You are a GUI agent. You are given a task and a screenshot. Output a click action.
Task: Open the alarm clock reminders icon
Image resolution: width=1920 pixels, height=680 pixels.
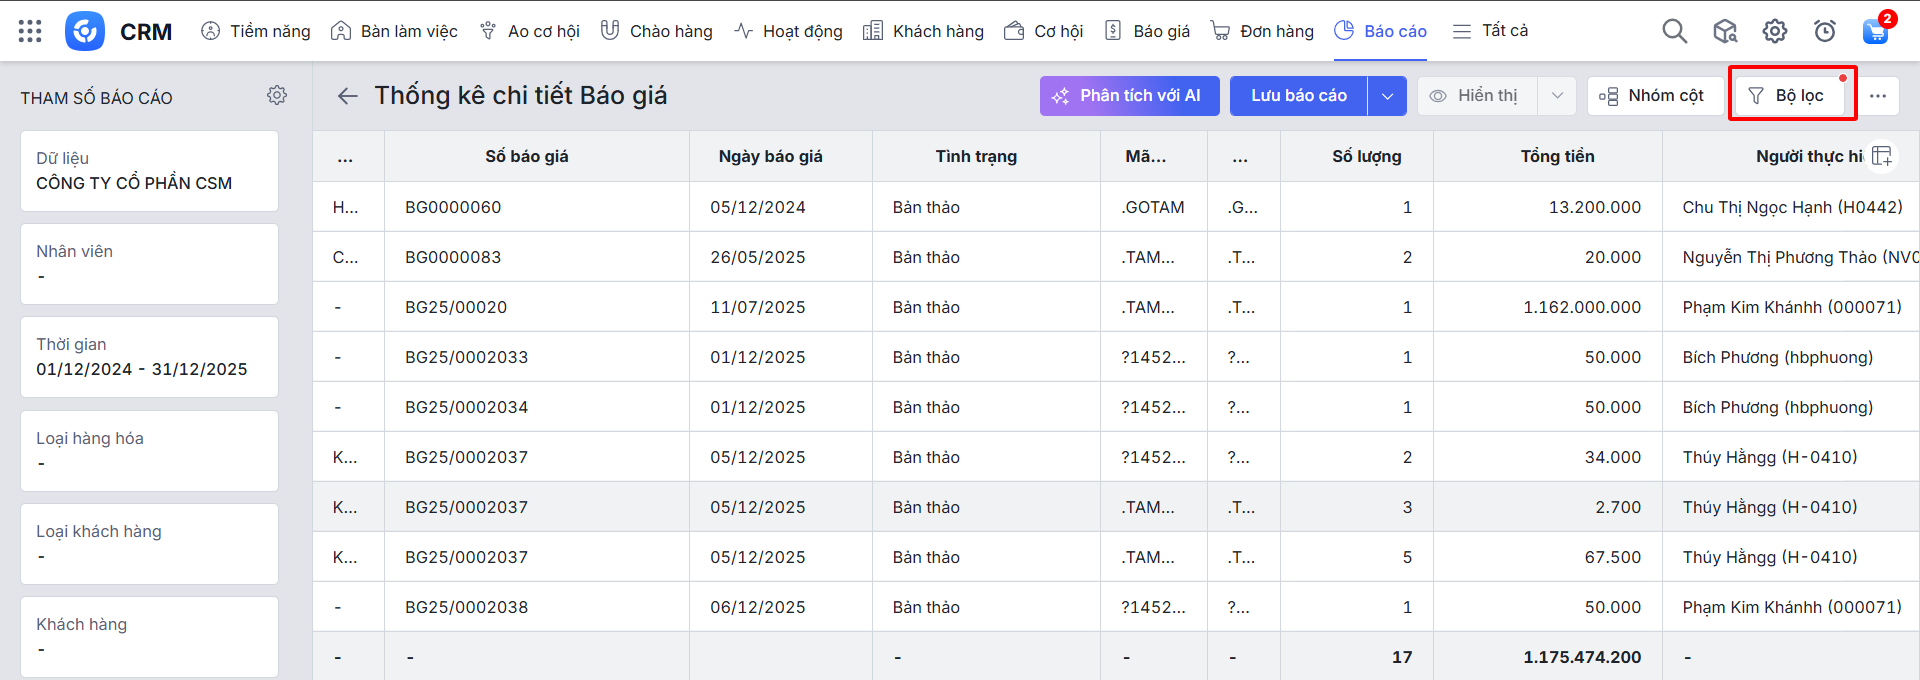pyautogui.click(x=1824, y=31)
